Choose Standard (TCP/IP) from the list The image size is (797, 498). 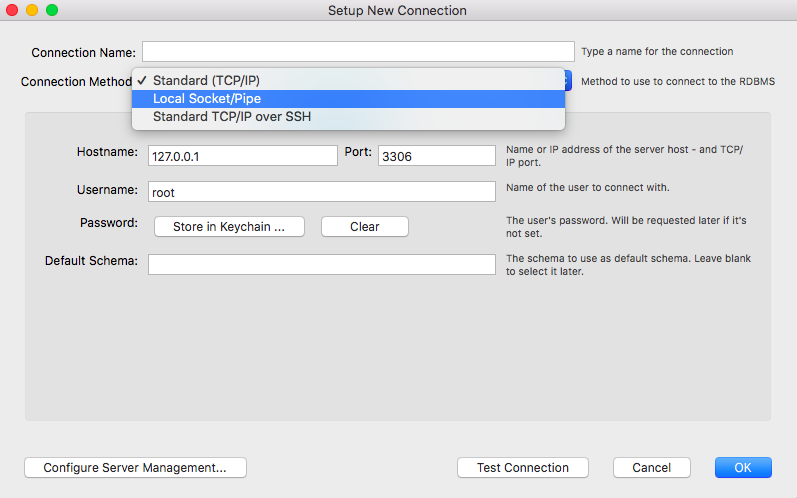[348, 81]
